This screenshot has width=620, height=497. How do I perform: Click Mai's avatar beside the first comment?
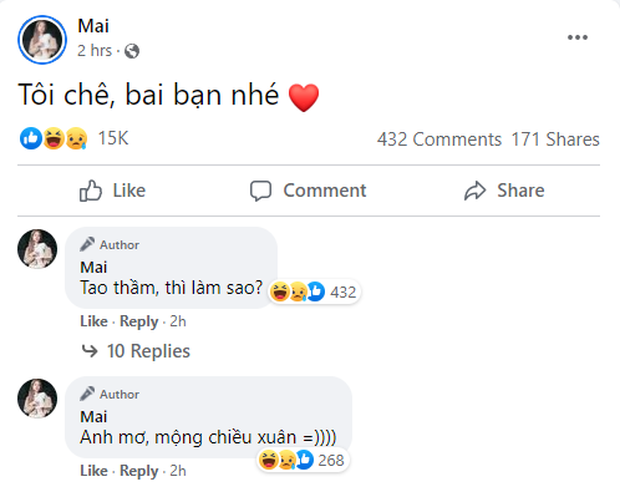37,248
